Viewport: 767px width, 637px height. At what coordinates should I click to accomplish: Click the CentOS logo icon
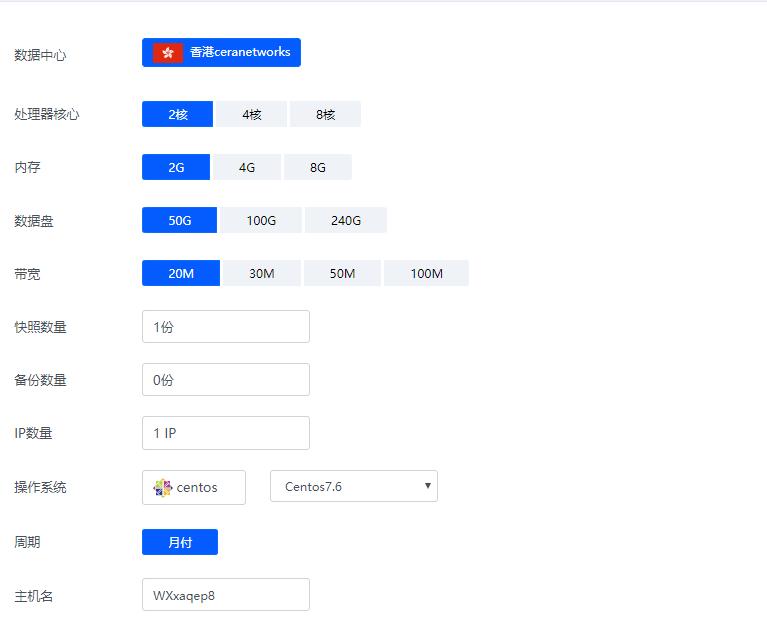tap(162, 488)
